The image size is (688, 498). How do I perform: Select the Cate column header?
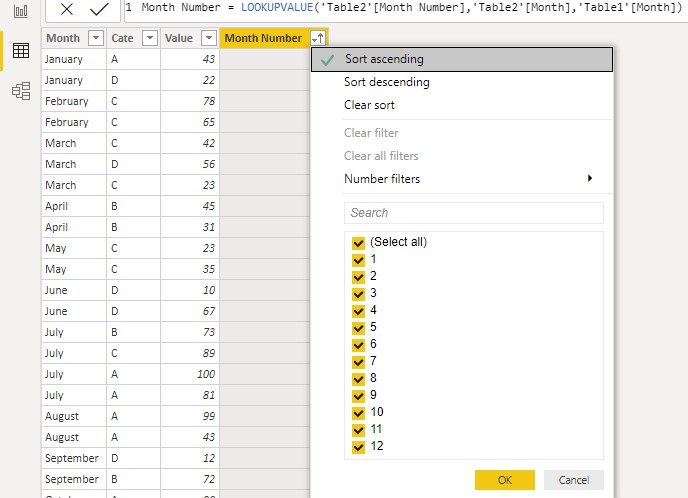(x=122, y=38)
